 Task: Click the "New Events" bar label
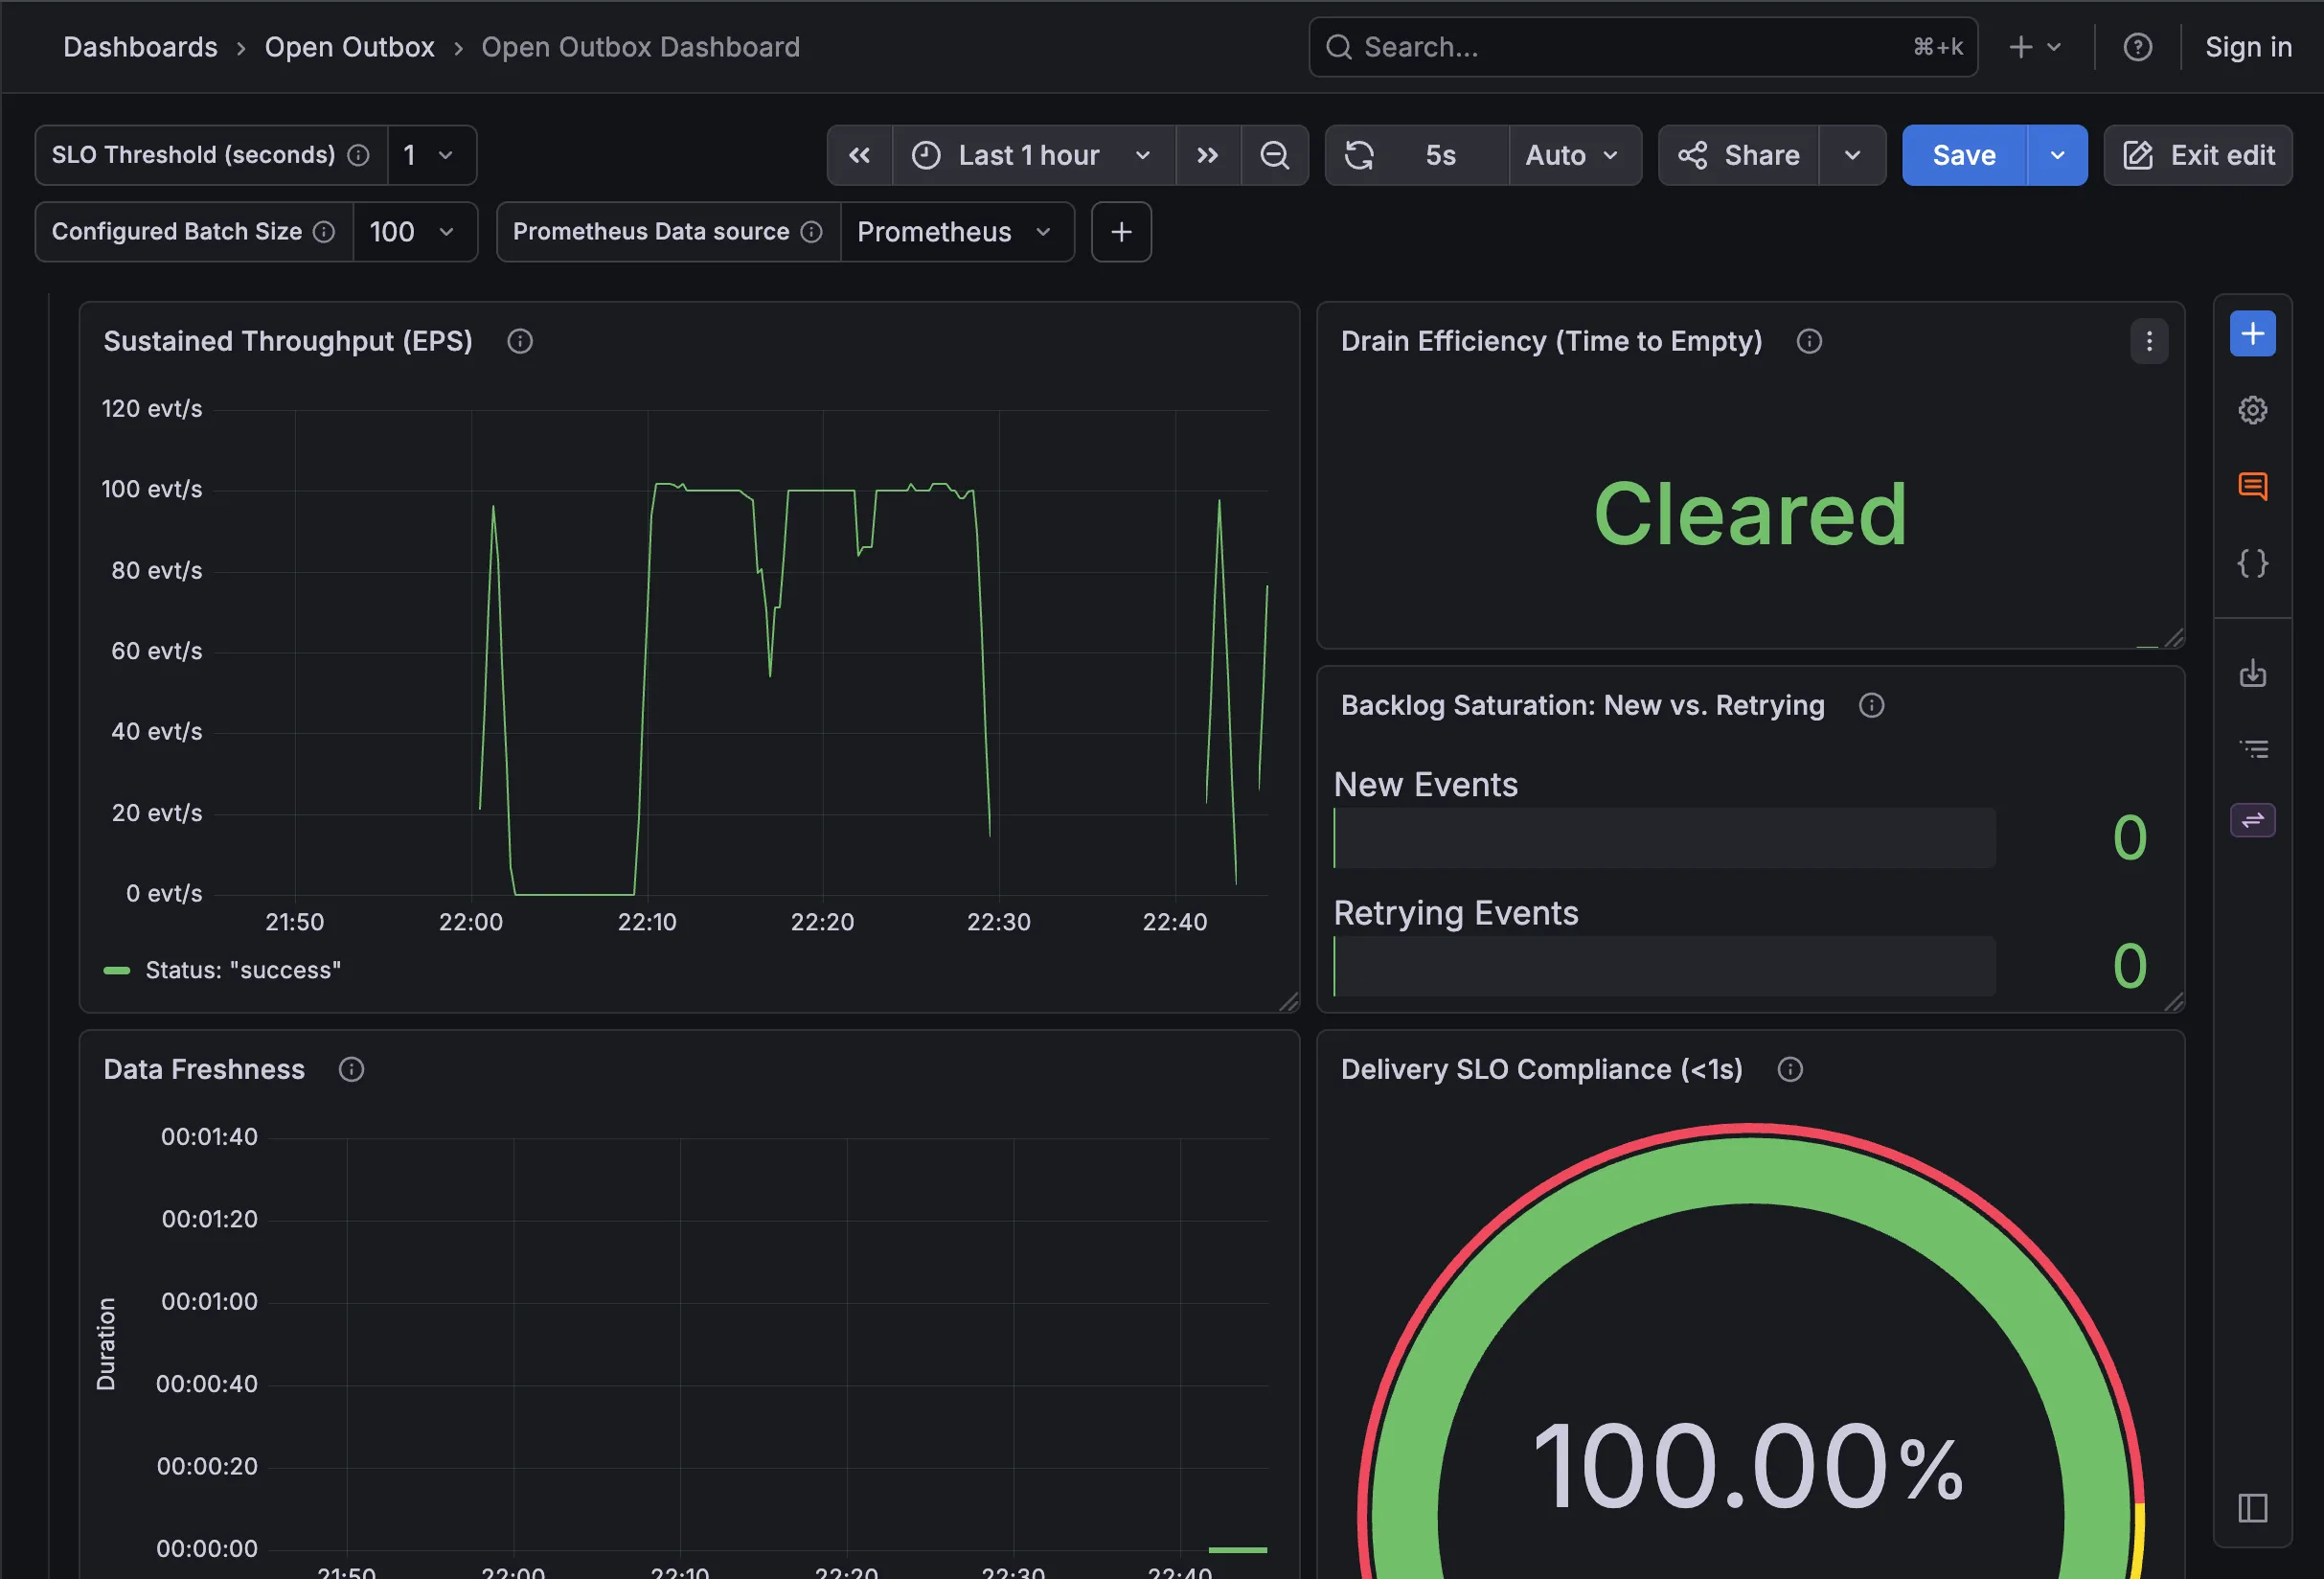click(x=1426, y=785)
